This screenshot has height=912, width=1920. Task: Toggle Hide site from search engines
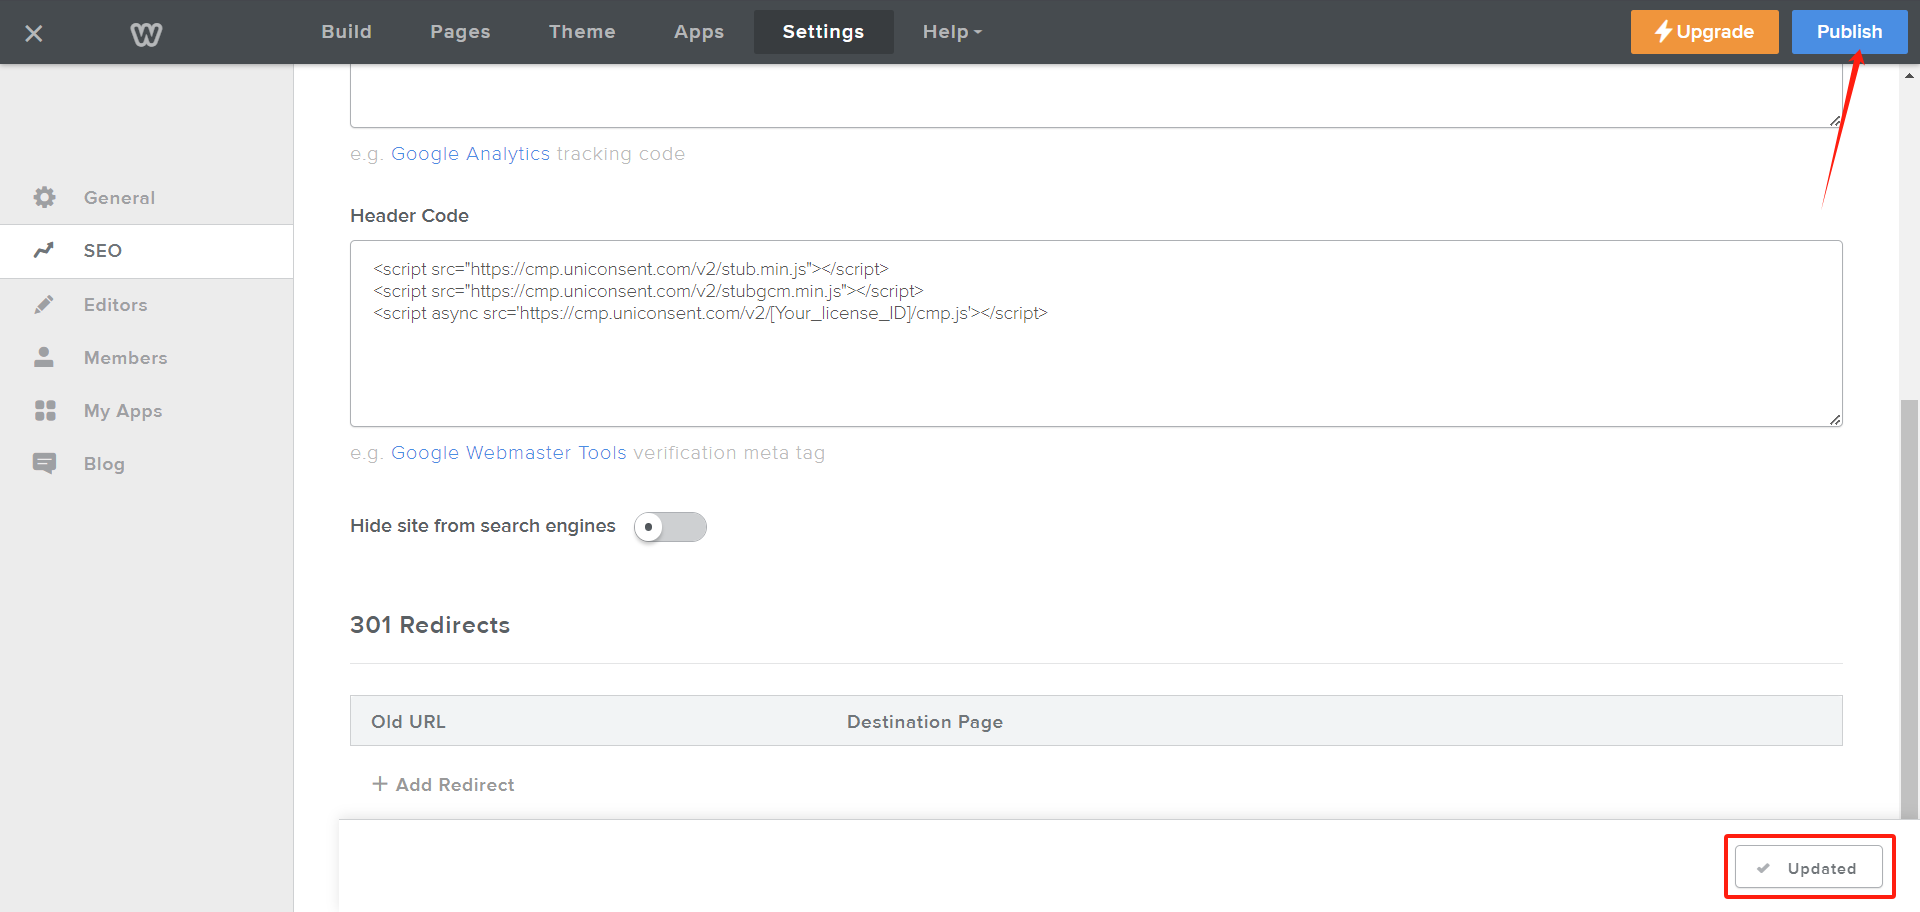click(670, 527)
